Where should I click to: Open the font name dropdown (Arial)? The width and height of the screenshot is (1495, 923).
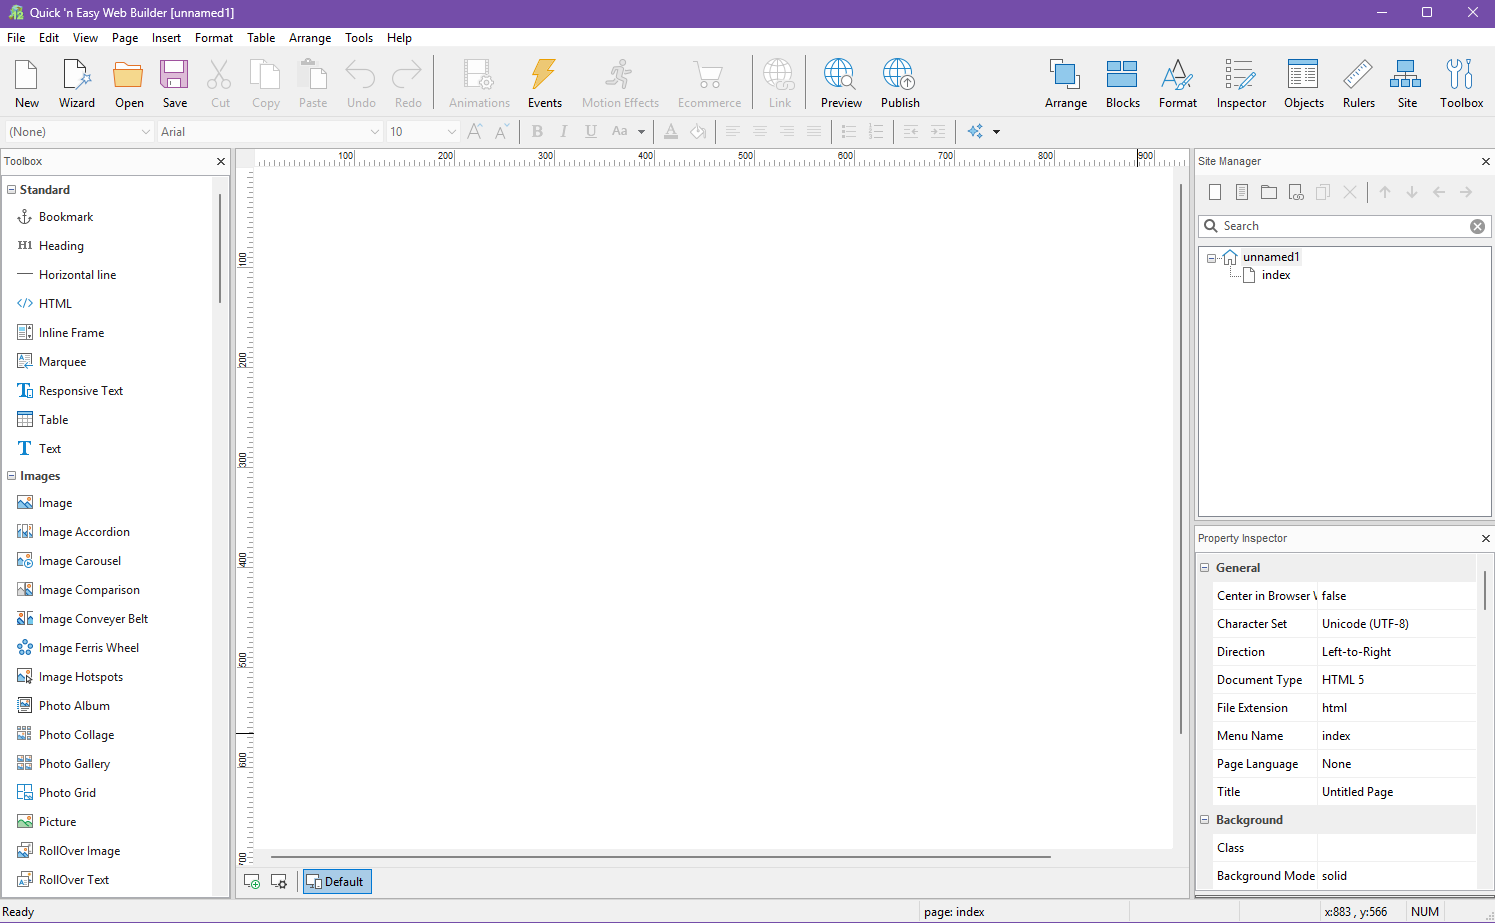point(270,132)
